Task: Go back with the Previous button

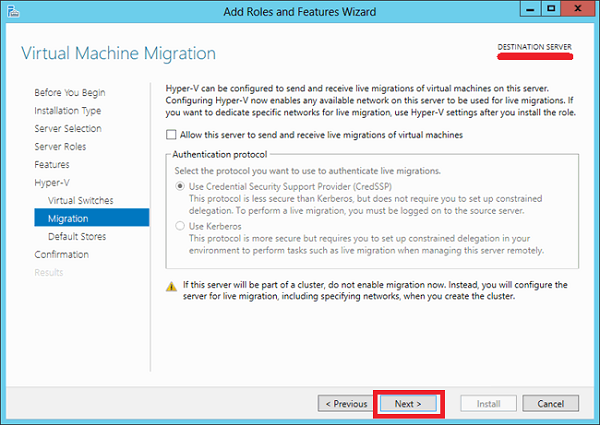Action: tap(343, 403)
